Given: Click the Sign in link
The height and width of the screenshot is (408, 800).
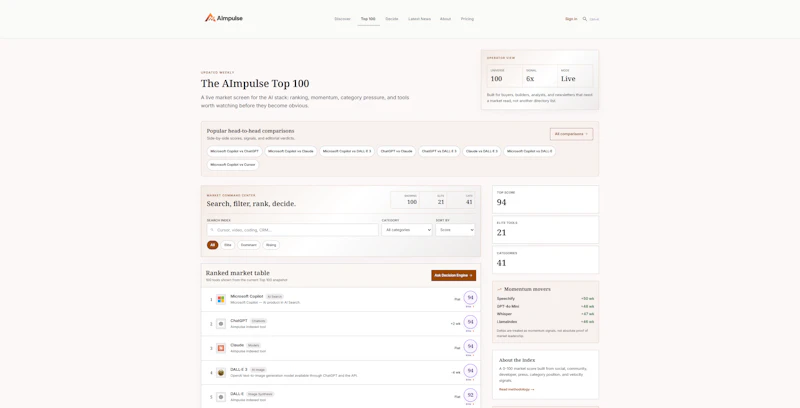Looking at the screenshot, I should [x=571, y=19].
